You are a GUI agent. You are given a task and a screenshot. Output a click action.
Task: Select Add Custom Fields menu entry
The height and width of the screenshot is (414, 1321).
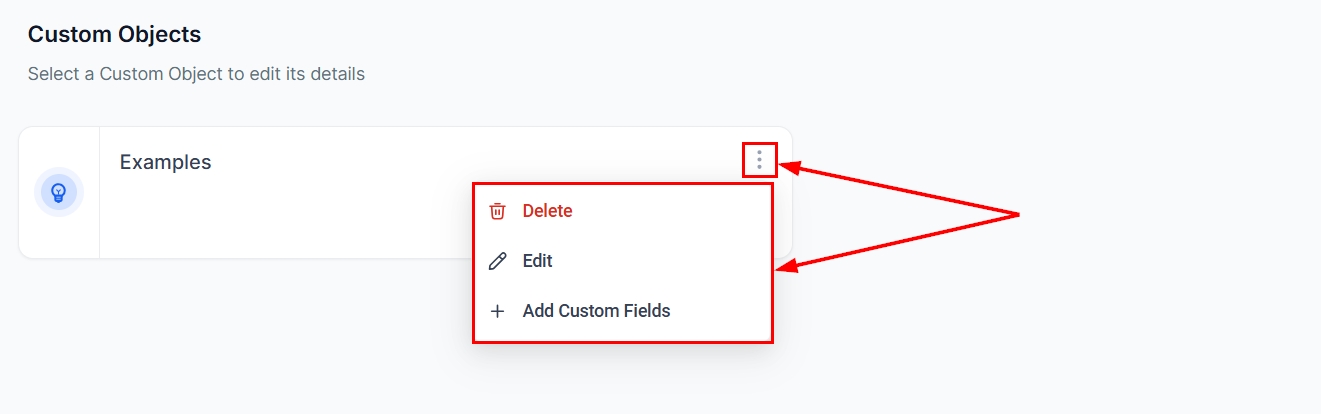point(596,311)
